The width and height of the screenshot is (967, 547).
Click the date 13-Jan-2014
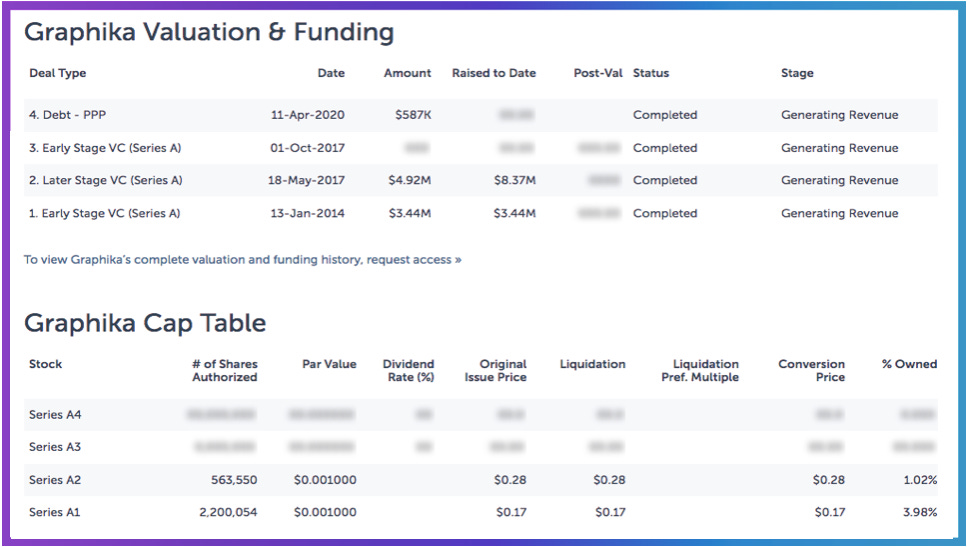click(x=308, y=213)
